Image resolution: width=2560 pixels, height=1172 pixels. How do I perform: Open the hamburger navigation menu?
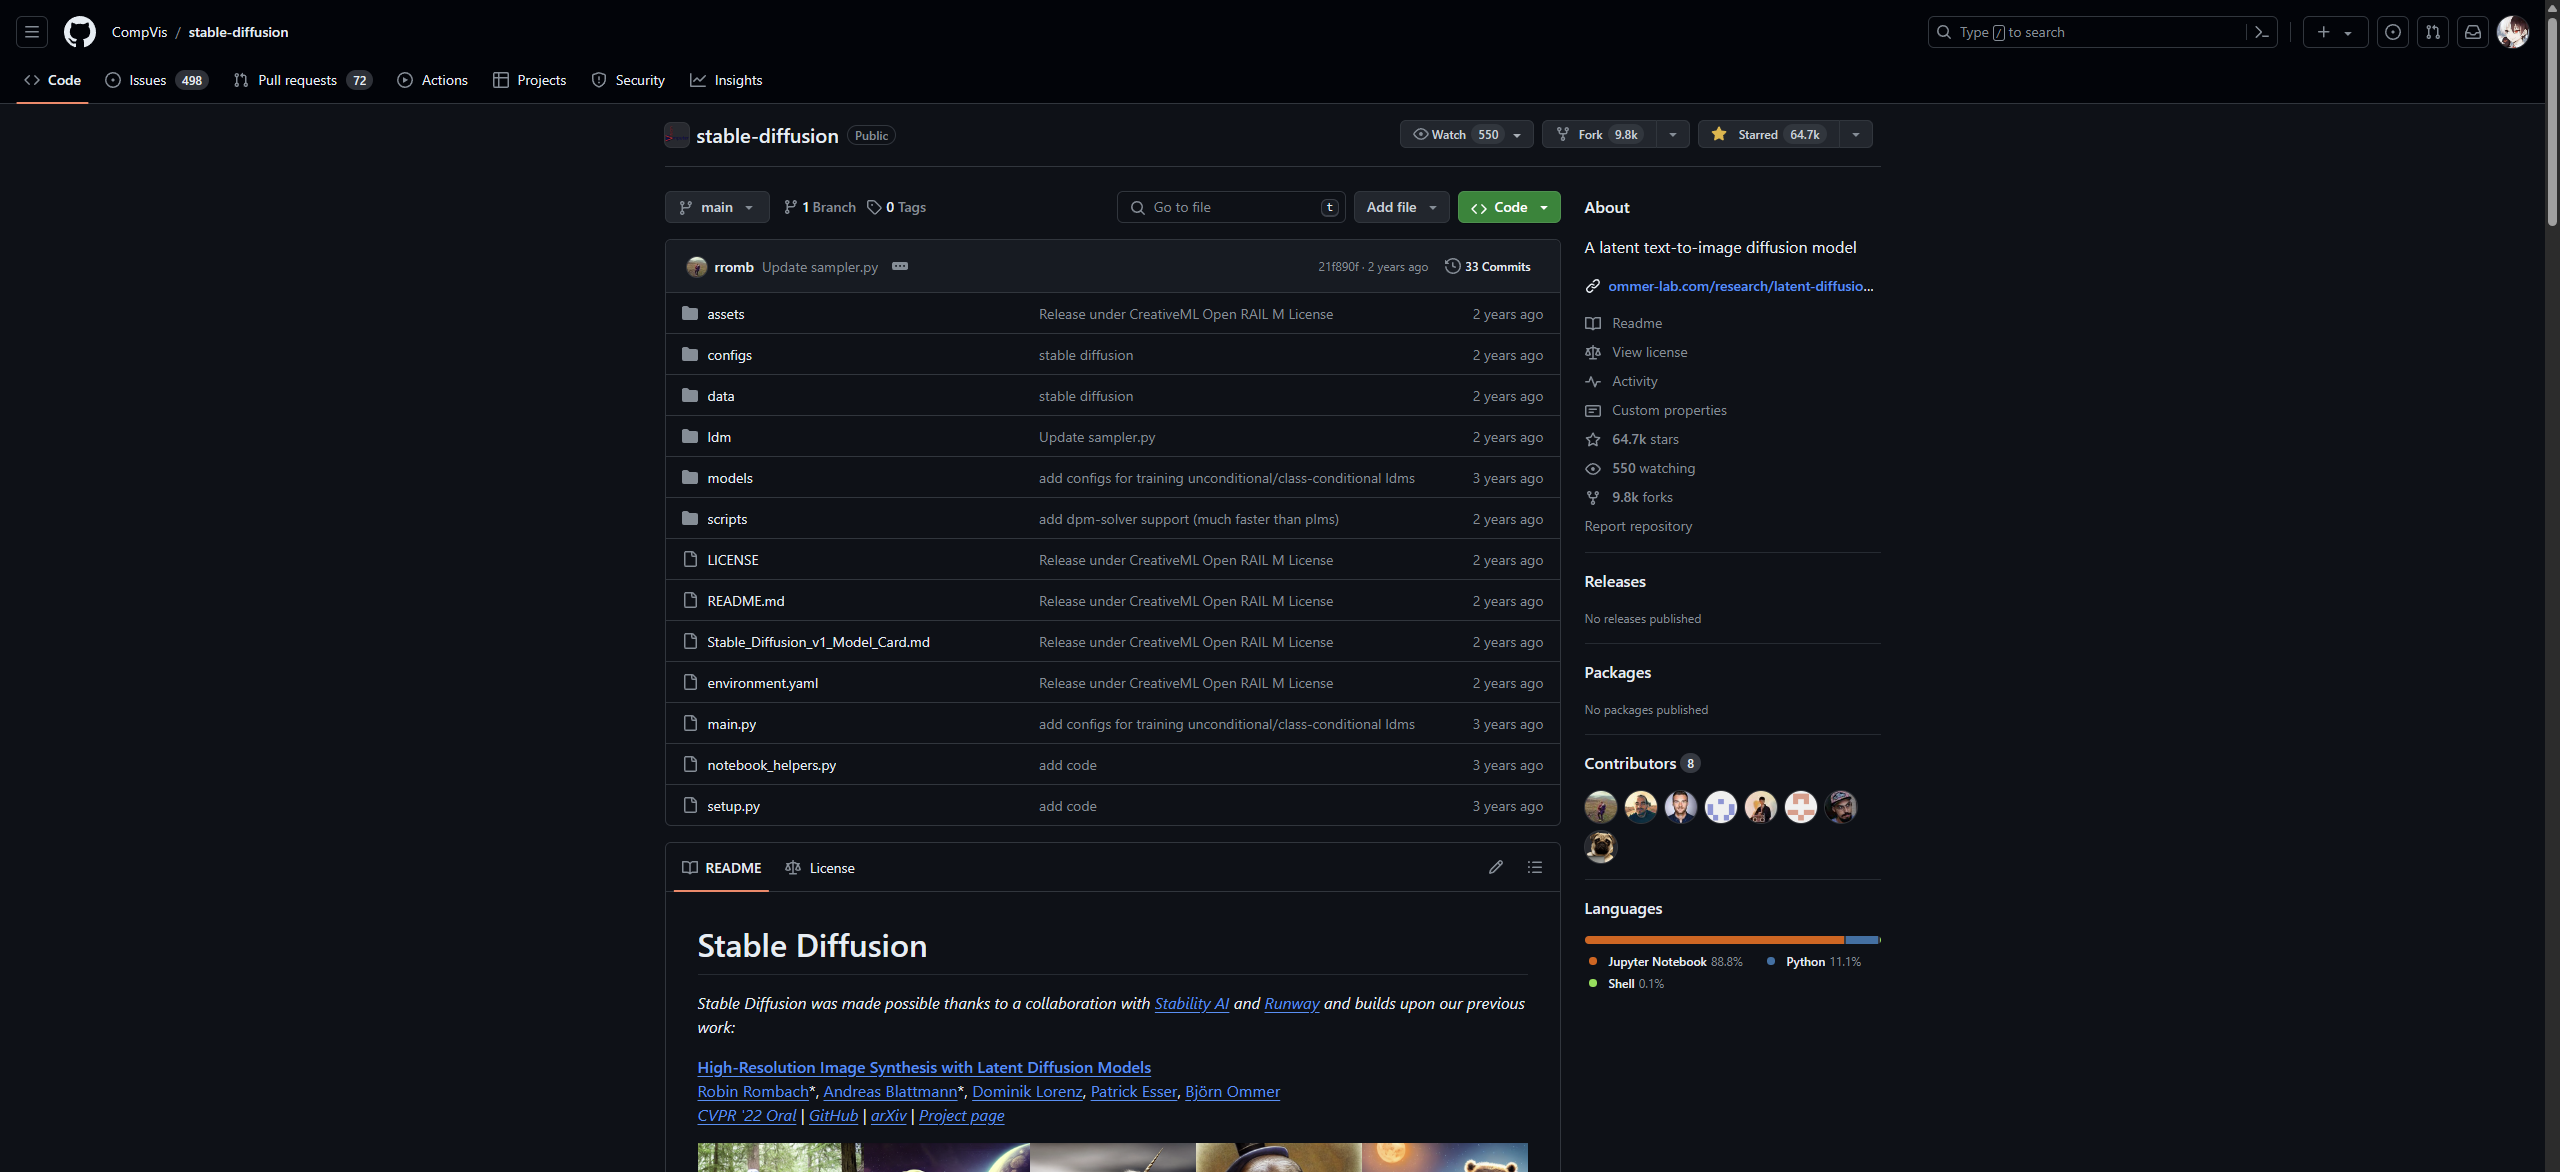[x=32, y=32]
